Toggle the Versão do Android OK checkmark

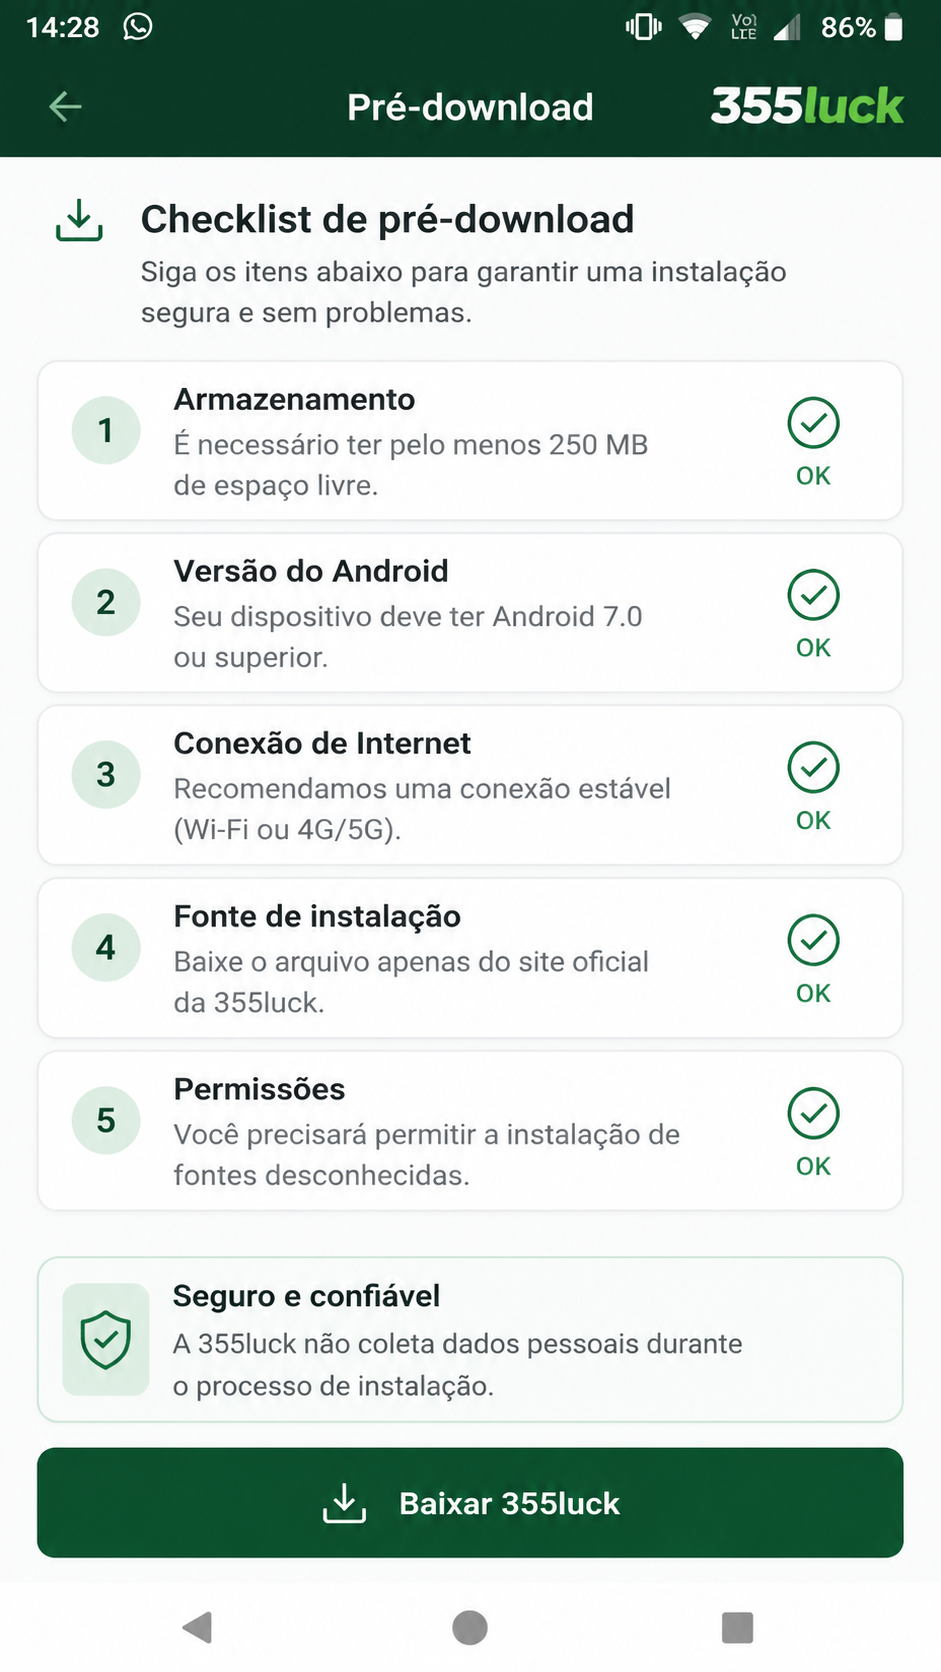pos(813,595)
